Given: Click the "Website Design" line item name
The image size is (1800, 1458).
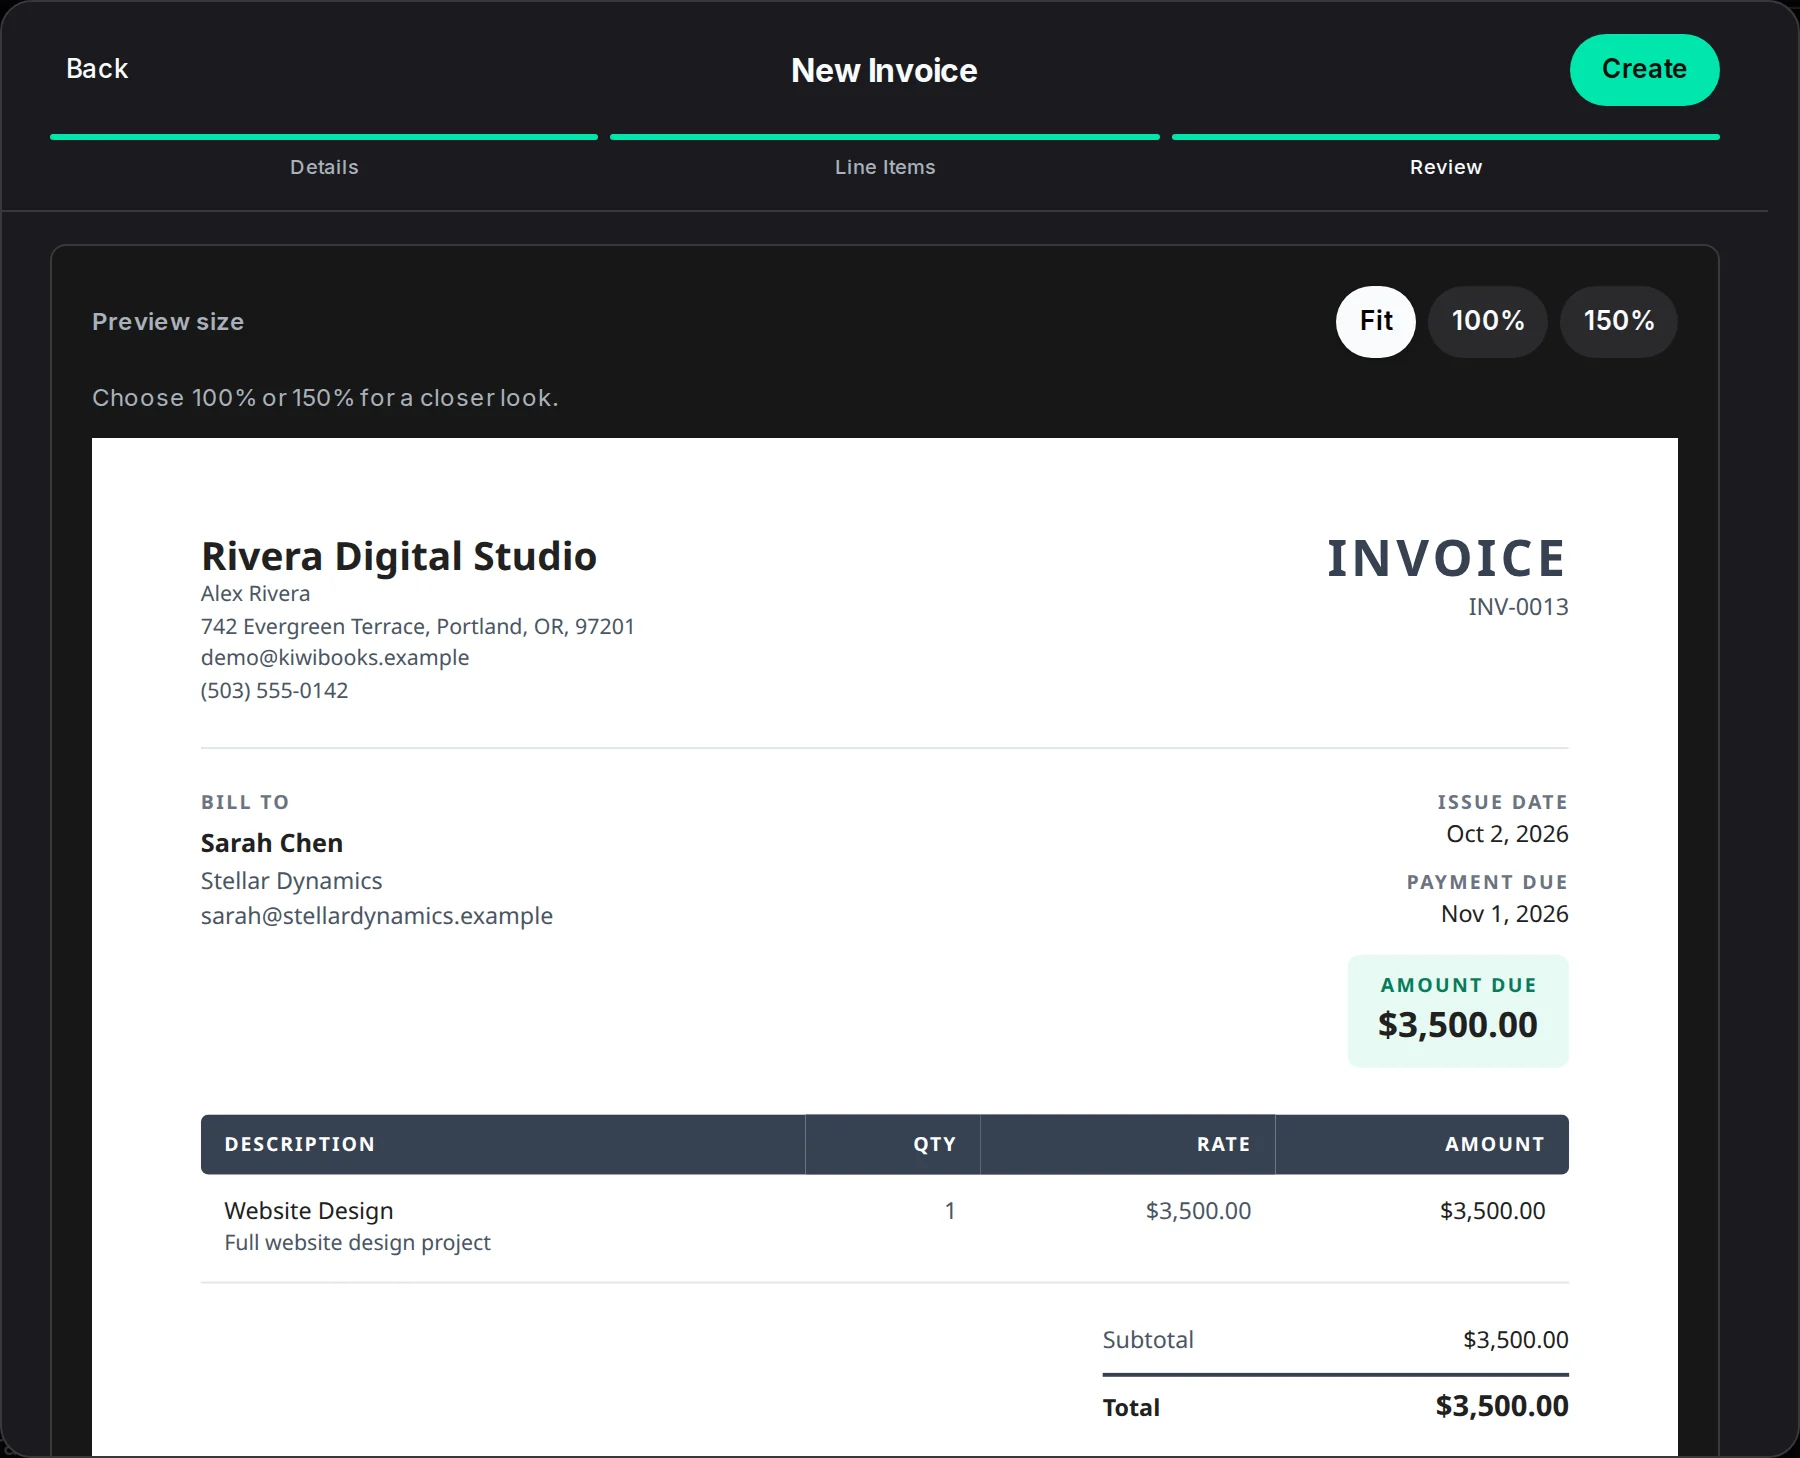Looking at the screenshot, I should pos(309,1211).
